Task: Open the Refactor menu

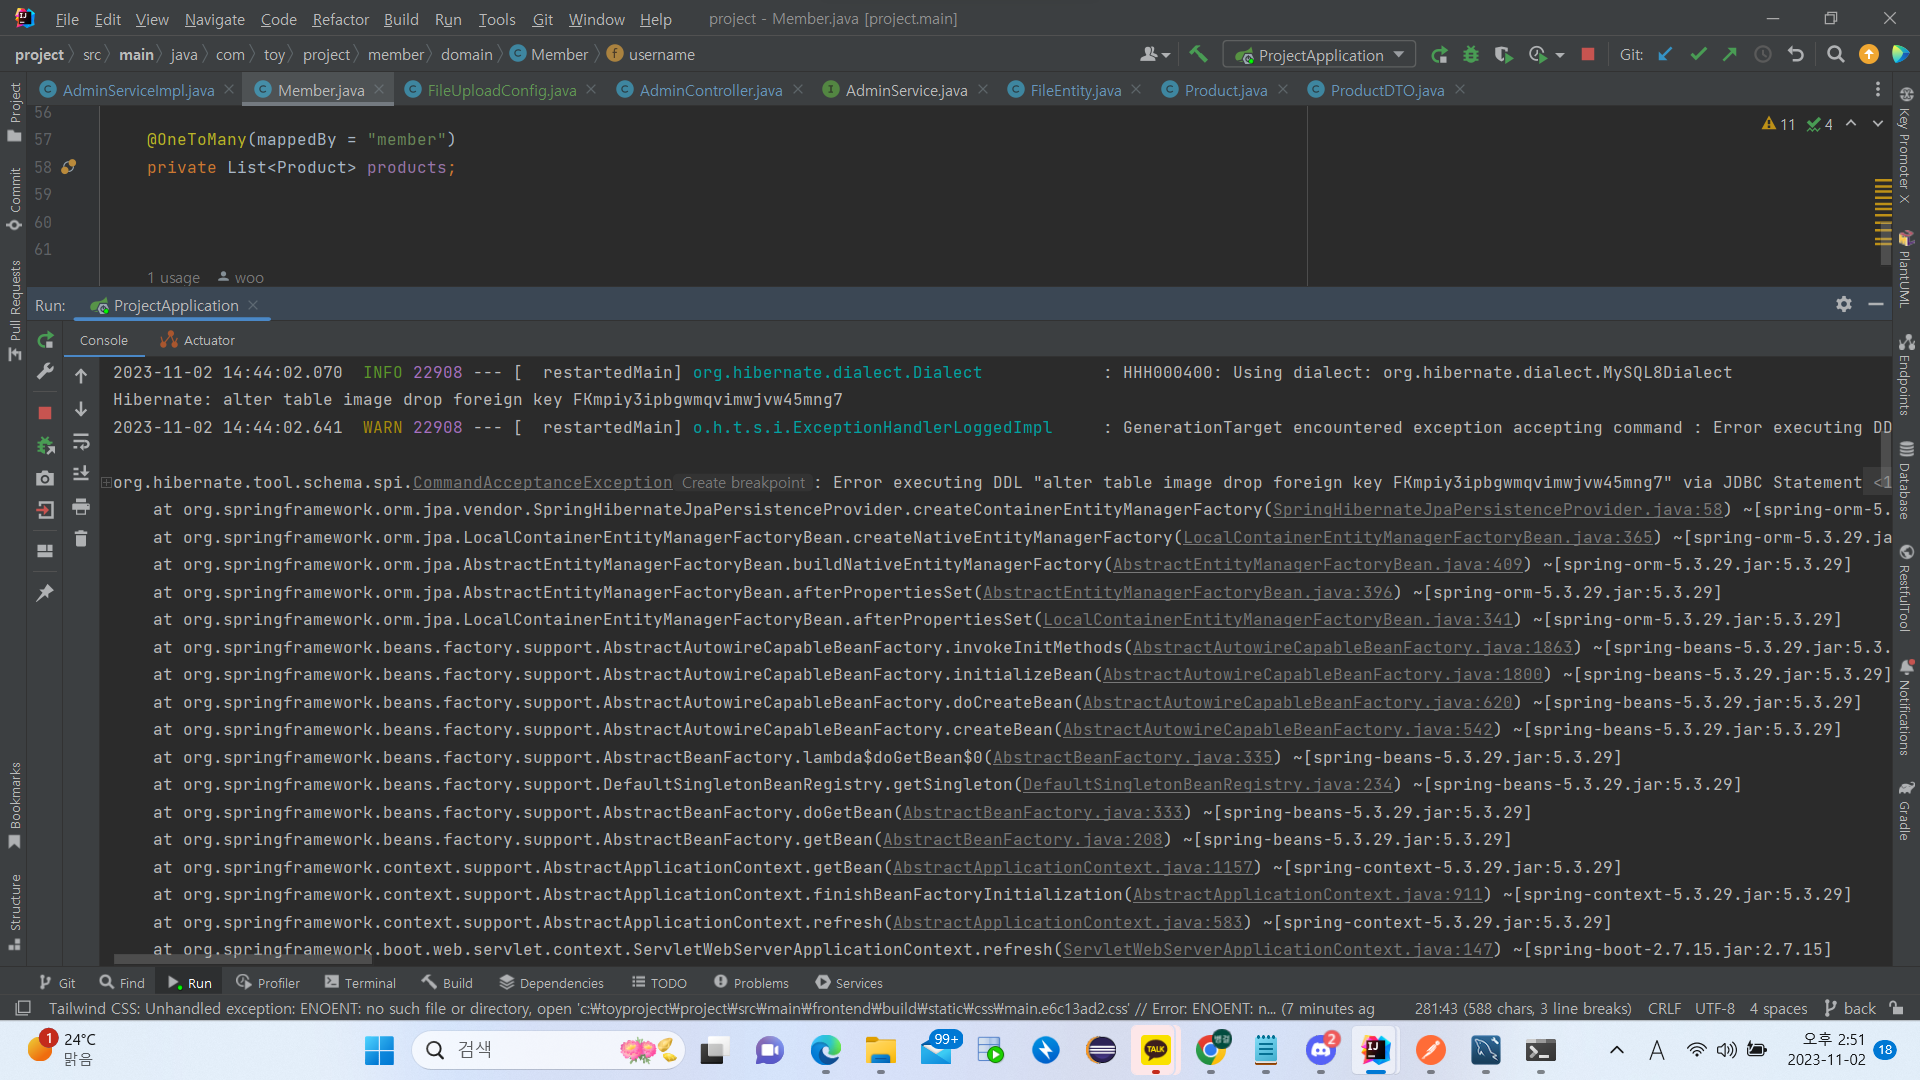Action: pos(340,19)
